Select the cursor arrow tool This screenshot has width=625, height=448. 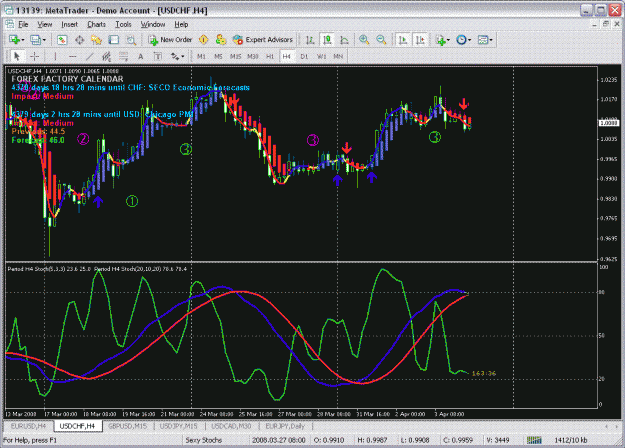point(17,56)
